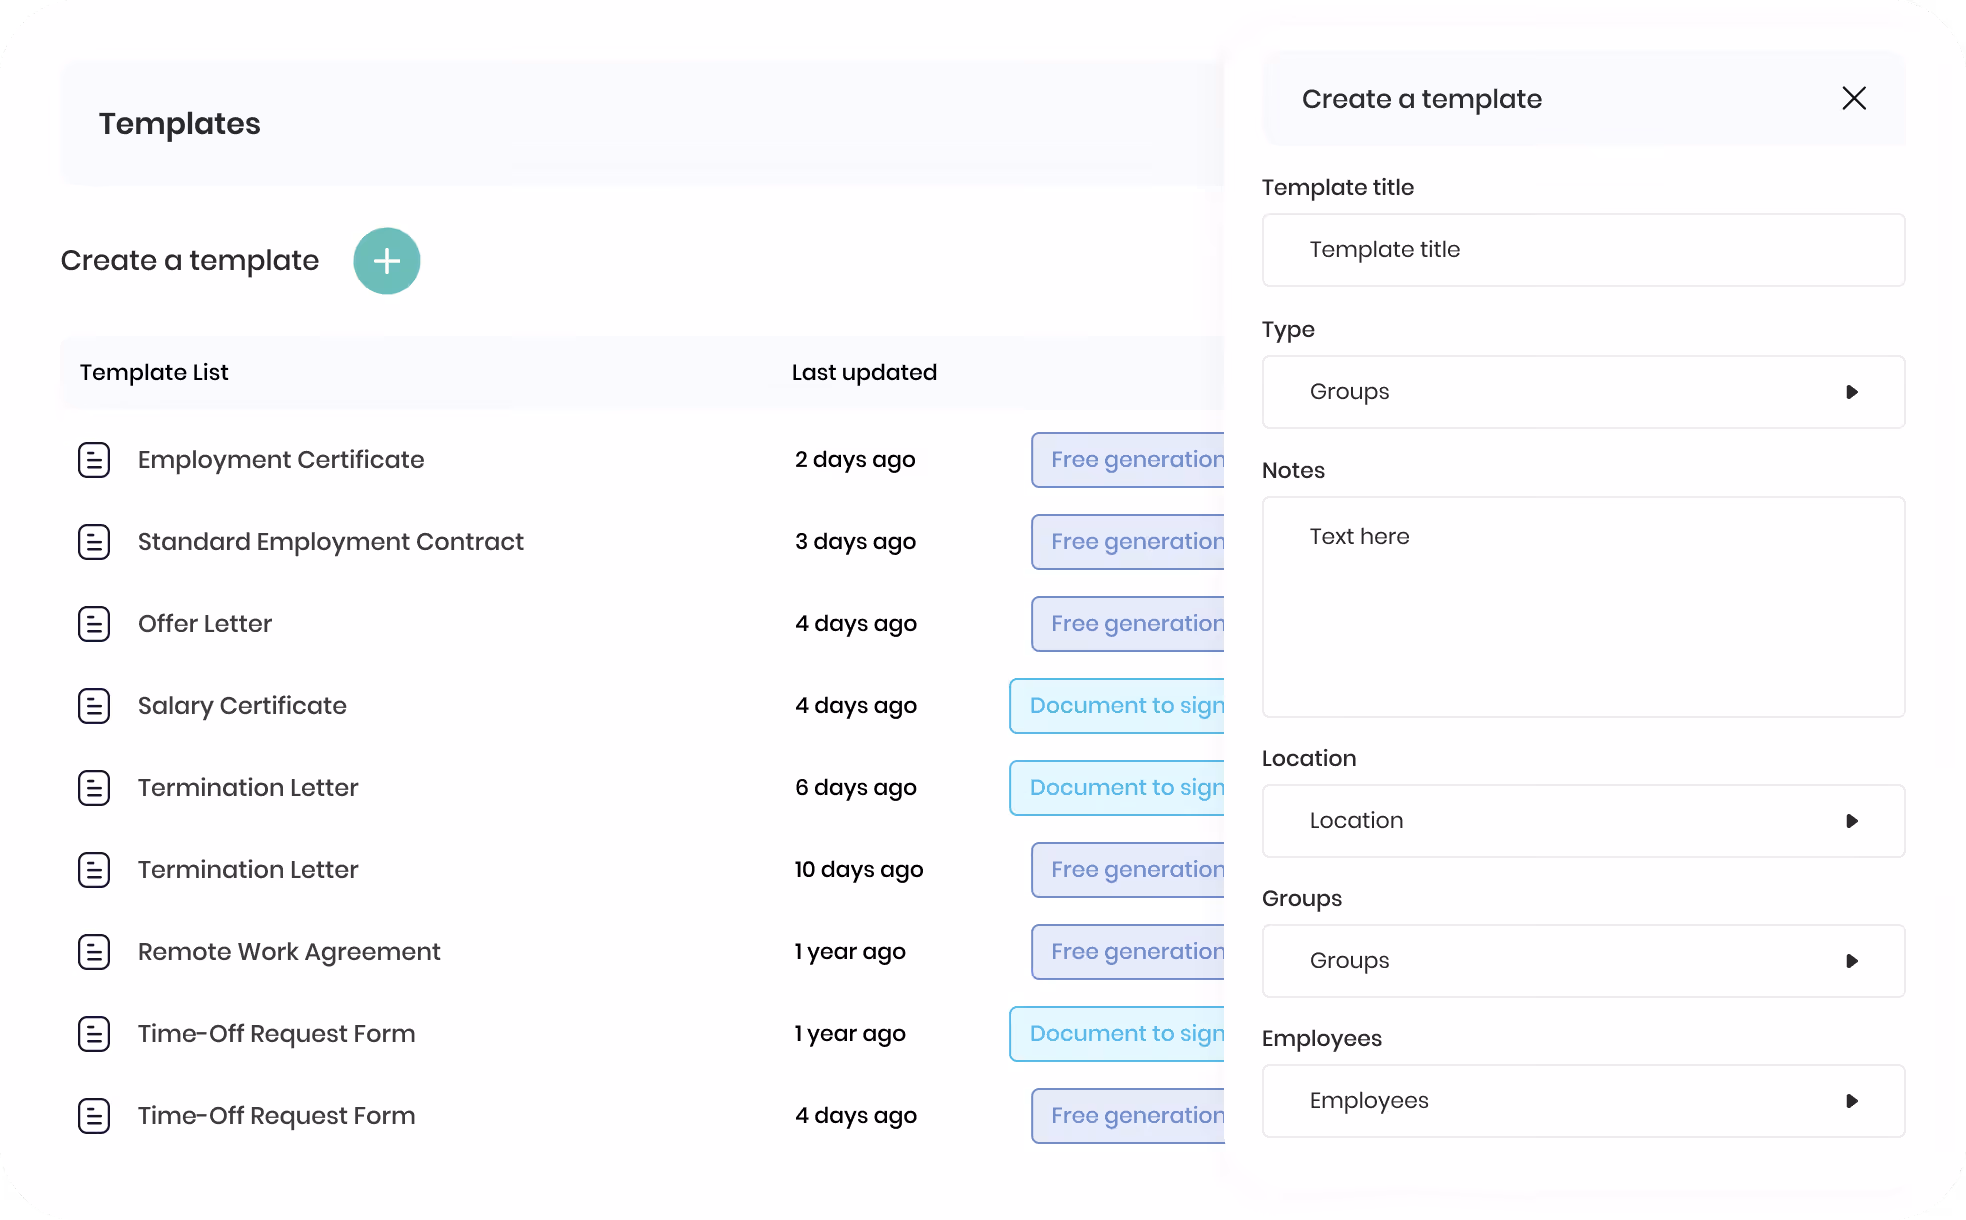Click the green plus icon to create template
This screenshot has width=1966, height=1220.
click(x=387, y=261)
